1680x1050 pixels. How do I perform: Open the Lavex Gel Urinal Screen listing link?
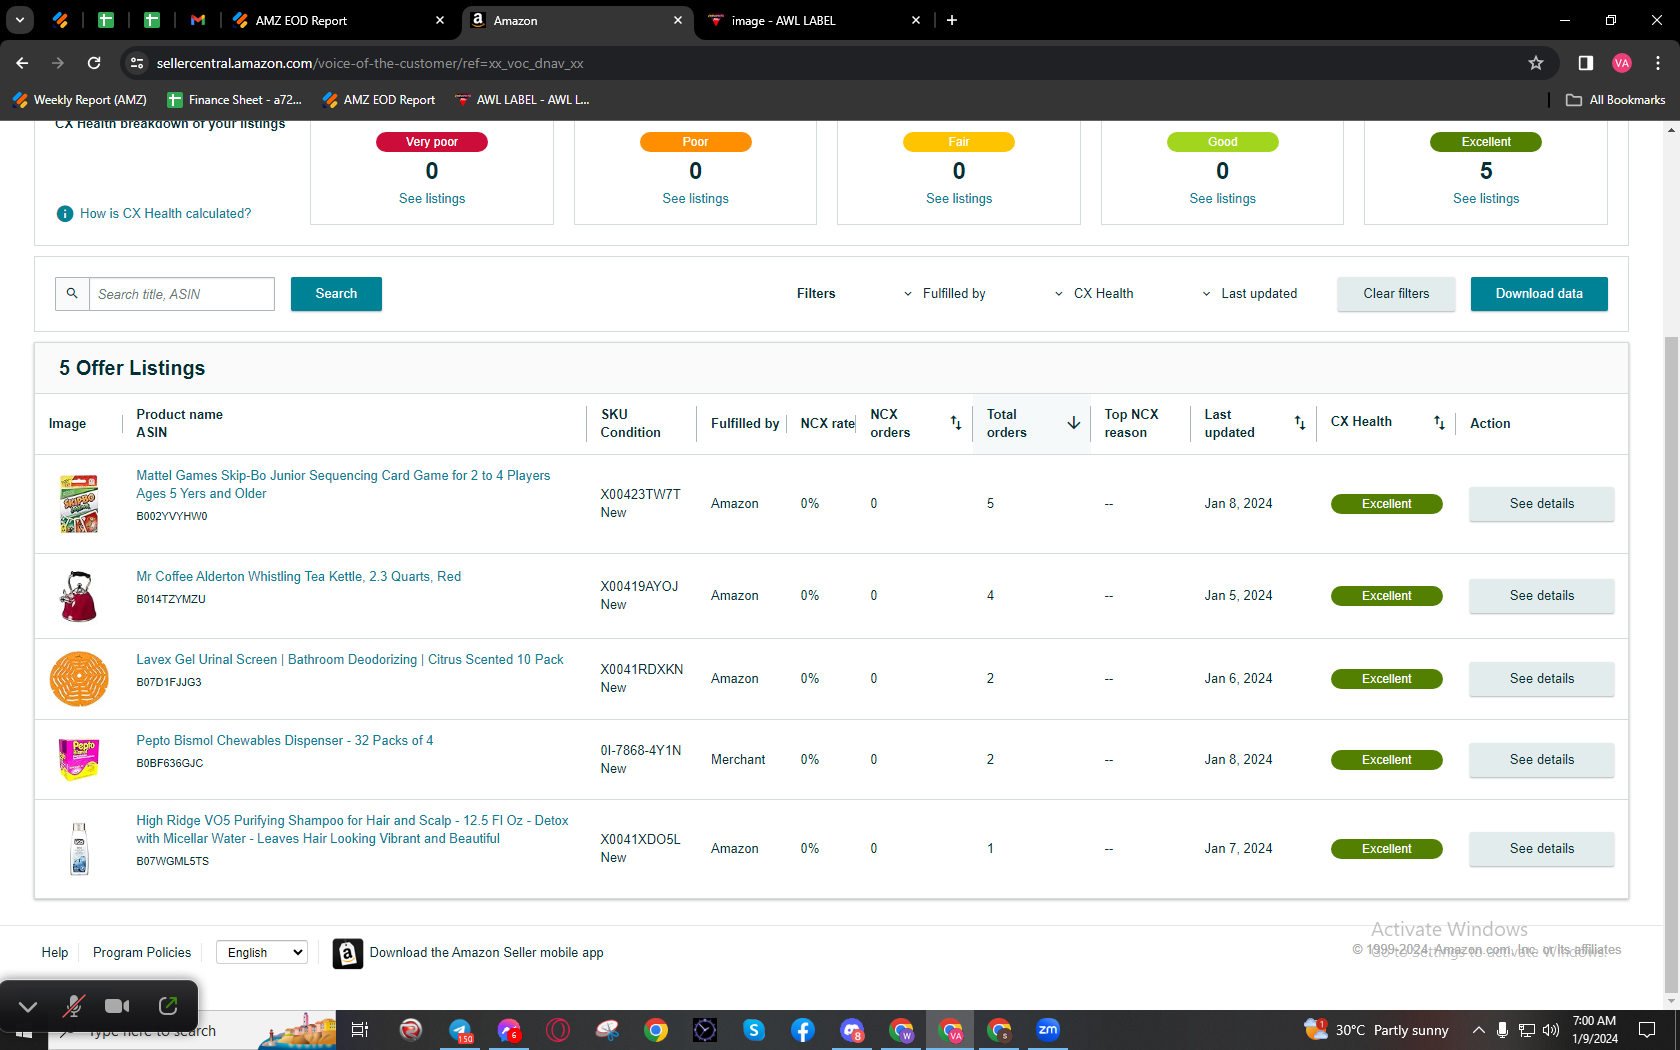click(350, 660)
